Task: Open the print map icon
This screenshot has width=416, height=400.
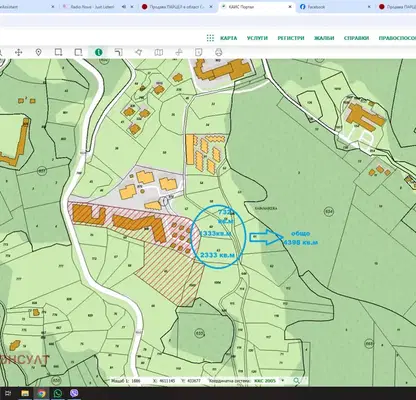Action: 219,52
